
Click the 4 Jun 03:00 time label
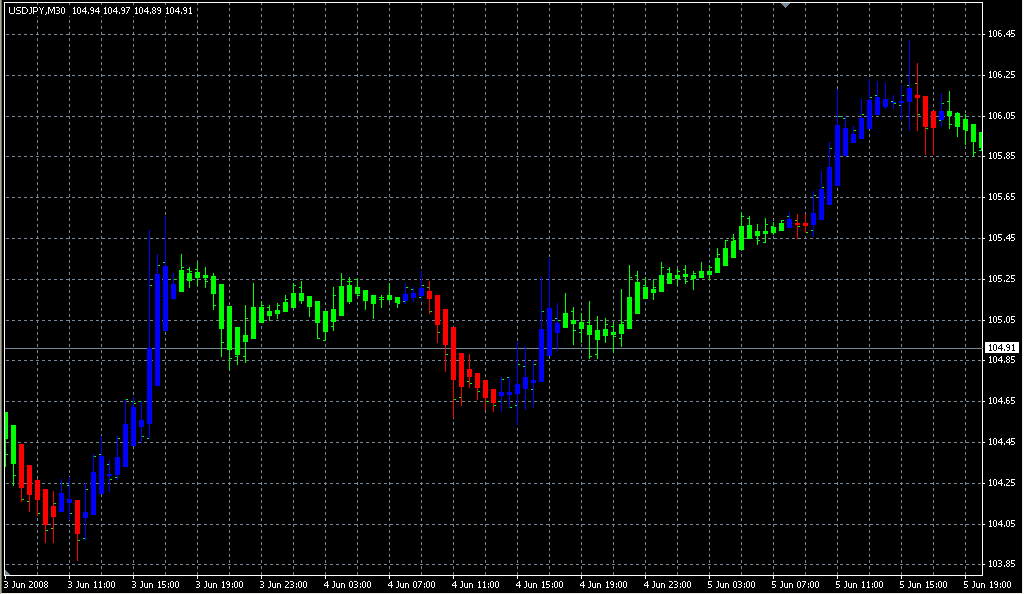tap(347, 585)
